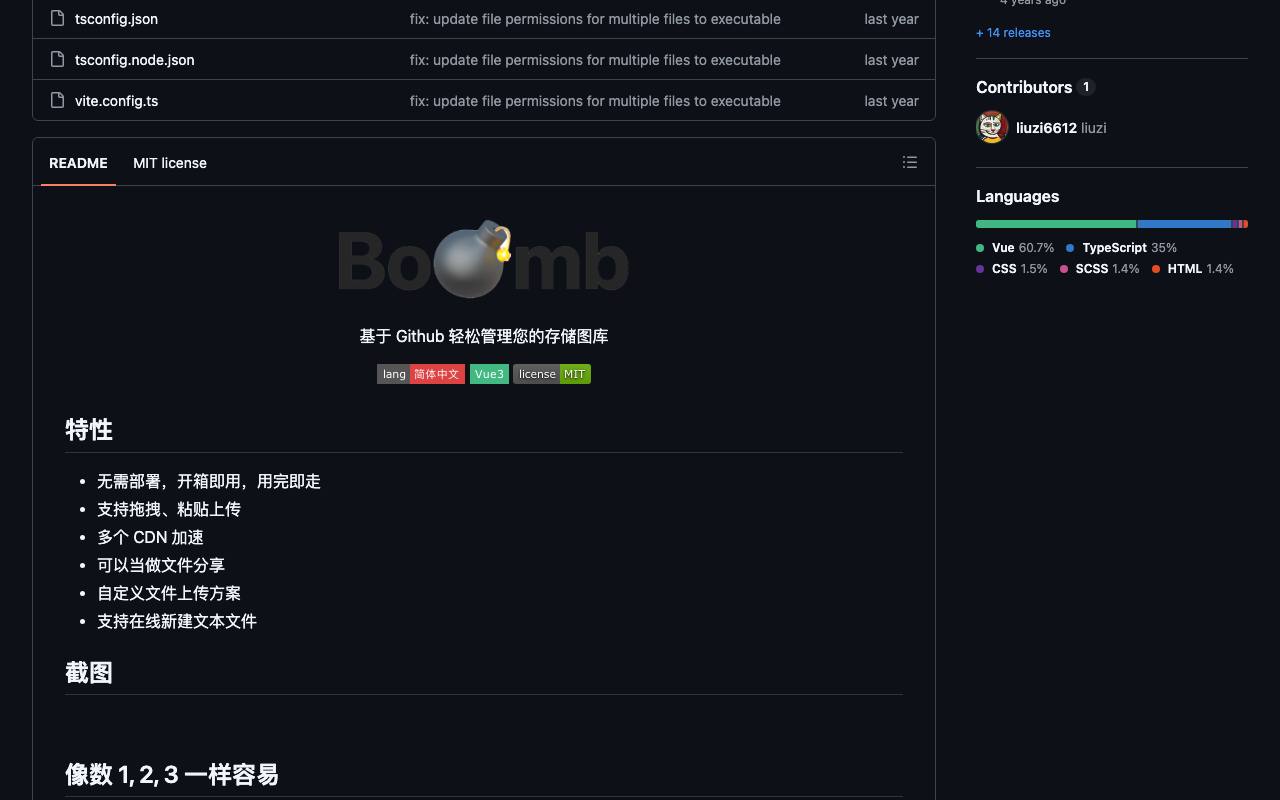
Task: Open commit message for tsconfig.node.json row
Action: [595, 59]
